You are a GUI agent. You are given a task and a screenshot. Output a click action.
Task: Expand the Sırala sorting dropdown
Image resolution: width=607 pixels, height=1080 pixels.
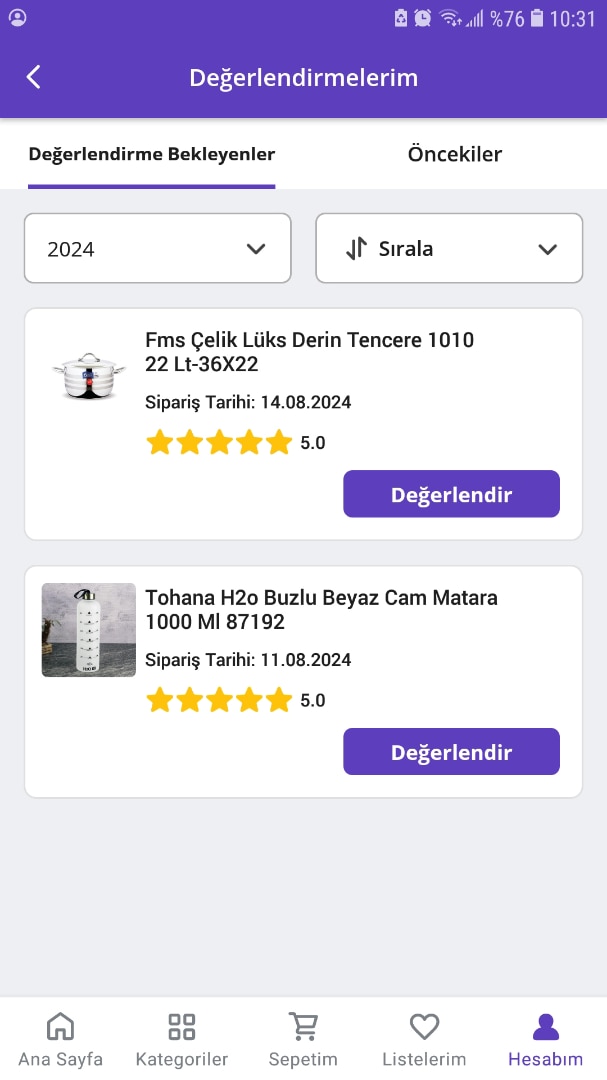pos(449,248)
